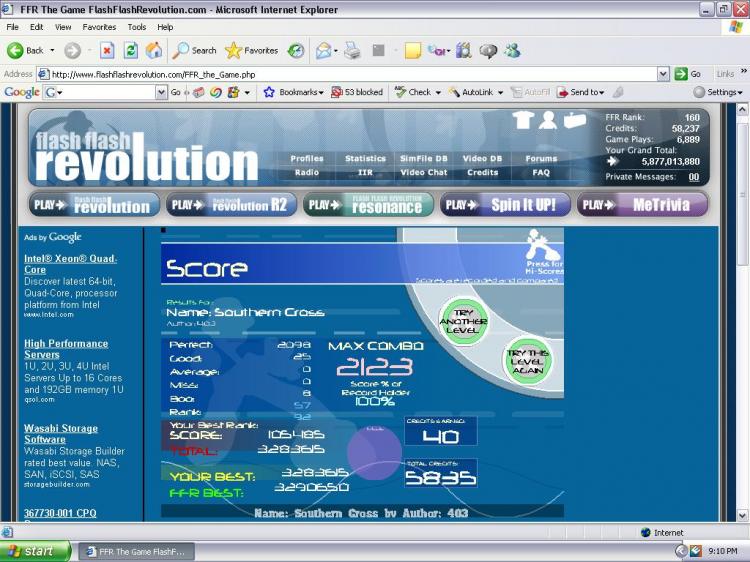Open the History toolbar icon
The height and width of the screenshot is (562, 750).
(x=296, y=50)
